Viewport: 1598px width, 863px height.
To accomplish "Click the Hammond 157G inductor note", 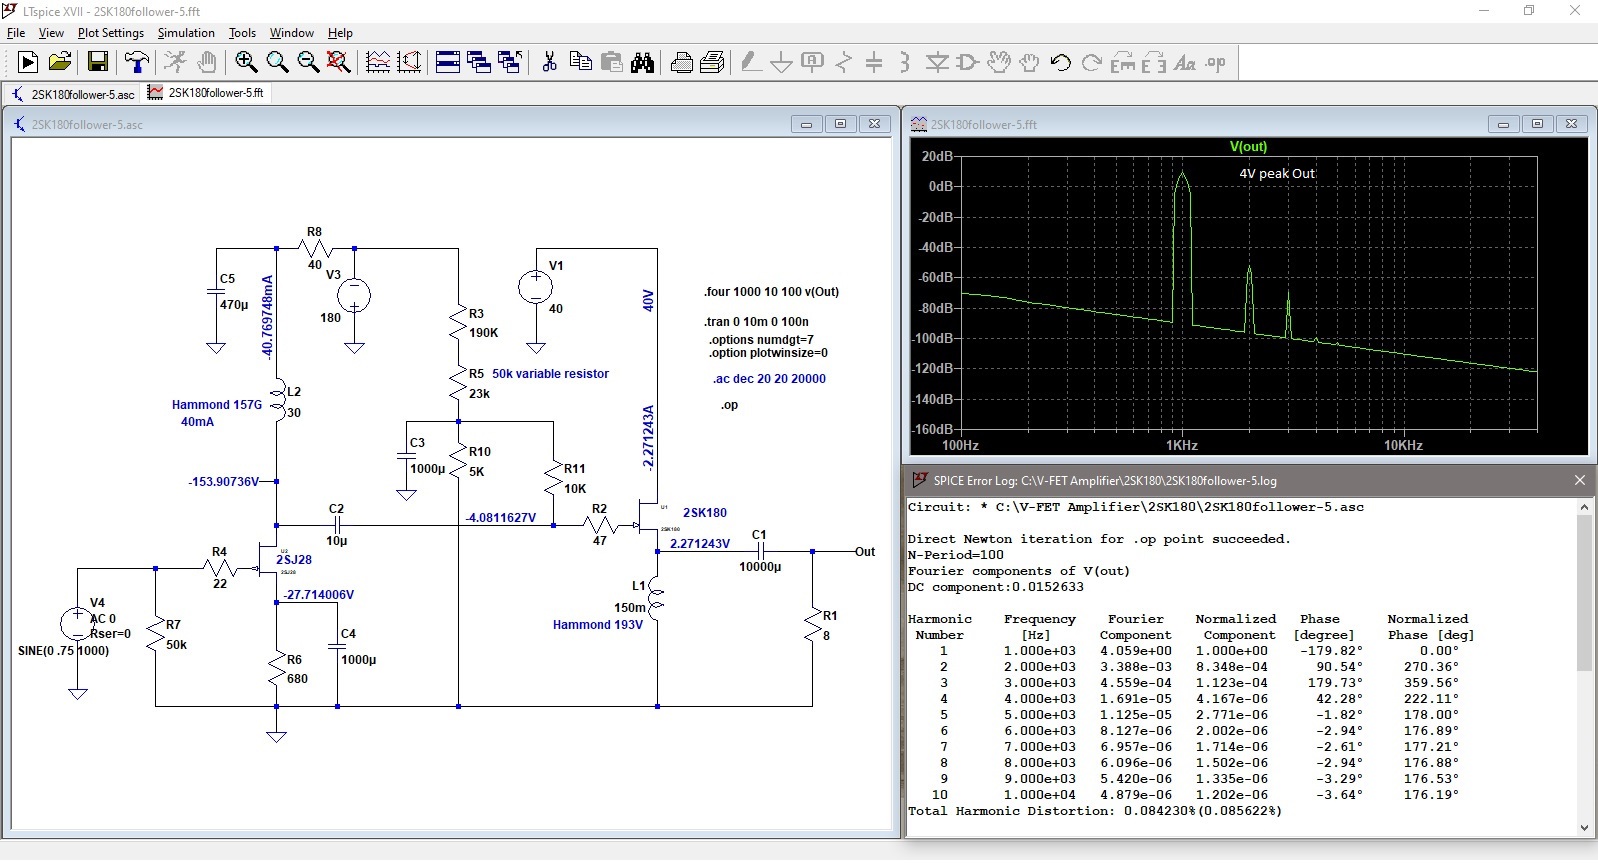I will pyautogui.click(x=217, y=405).
